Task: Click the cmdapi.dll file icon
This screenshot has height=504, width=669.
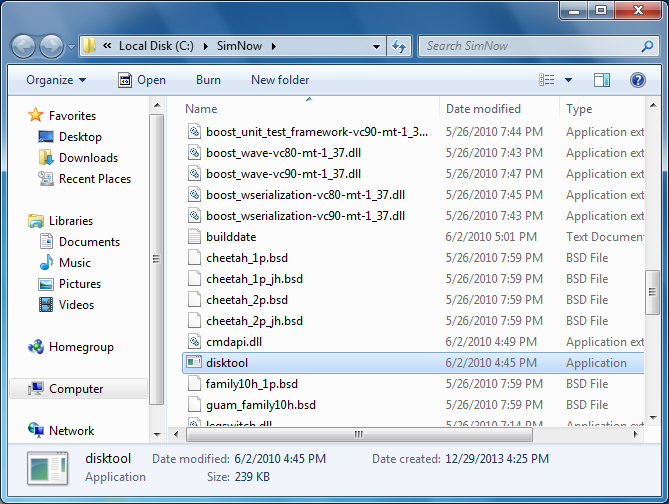Action: pos(194,342)
